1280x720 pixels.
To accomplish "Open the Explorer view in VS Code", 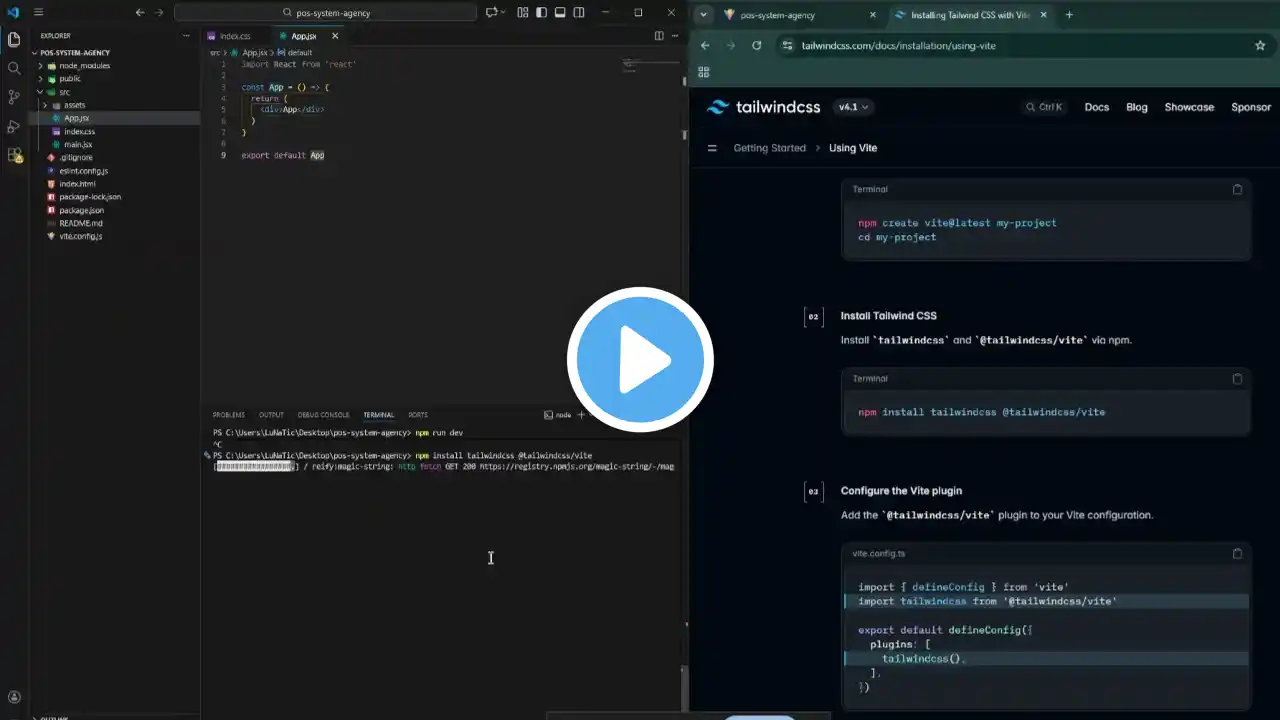I will coord(14,40).
